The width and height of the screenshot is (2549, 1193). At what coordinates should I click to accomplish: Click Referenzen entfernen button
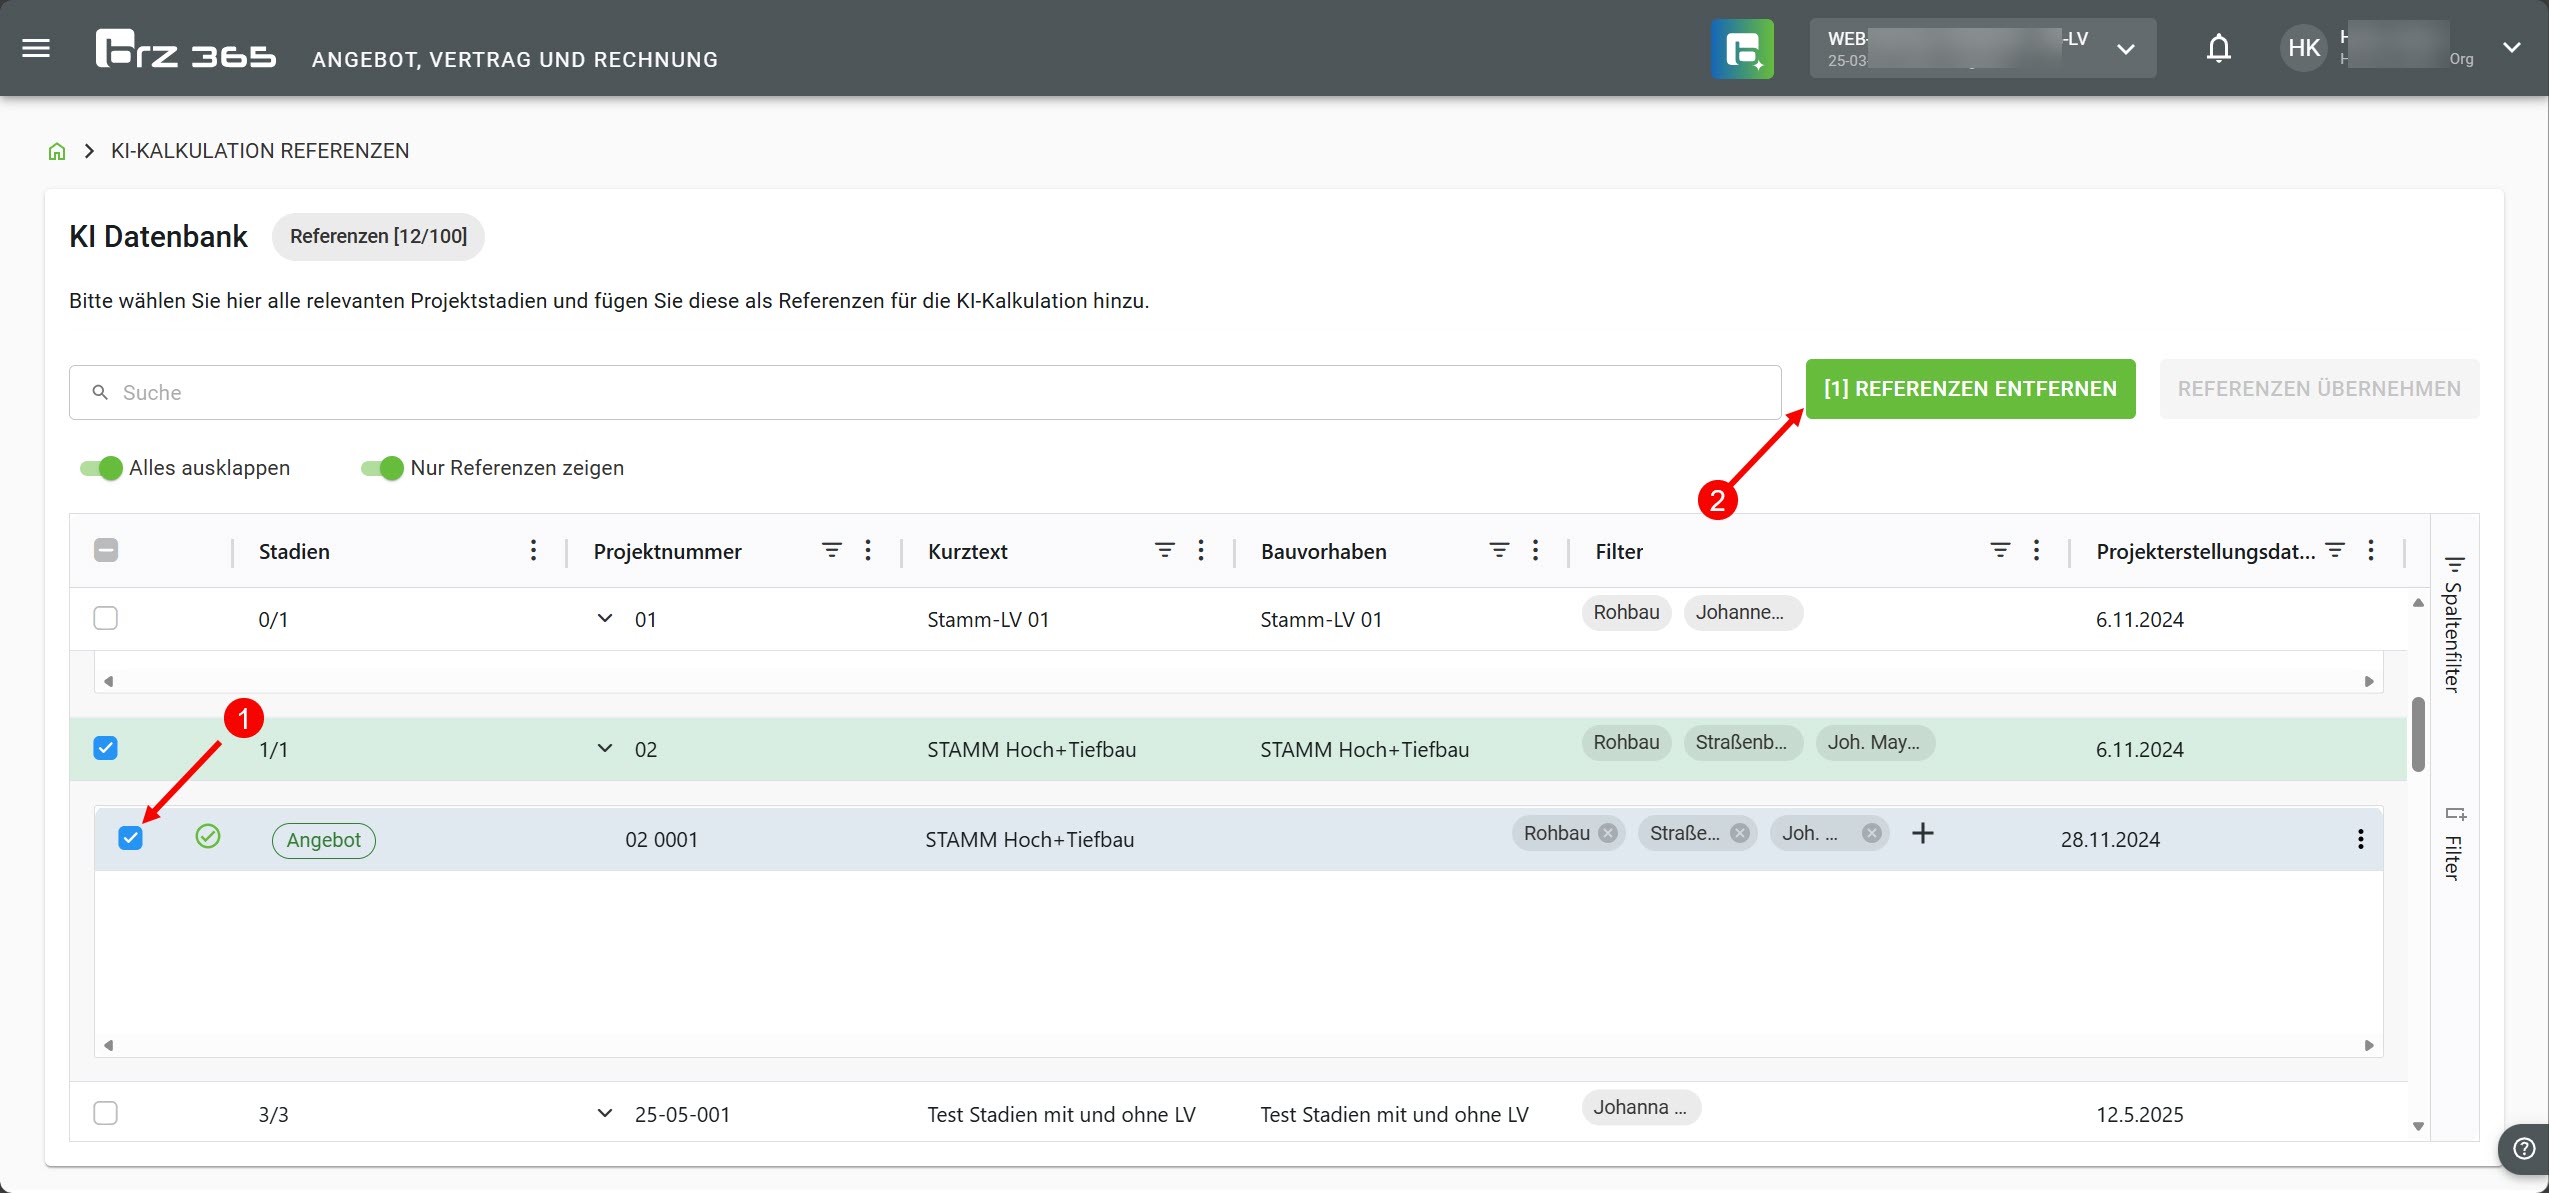[1969, 389]
